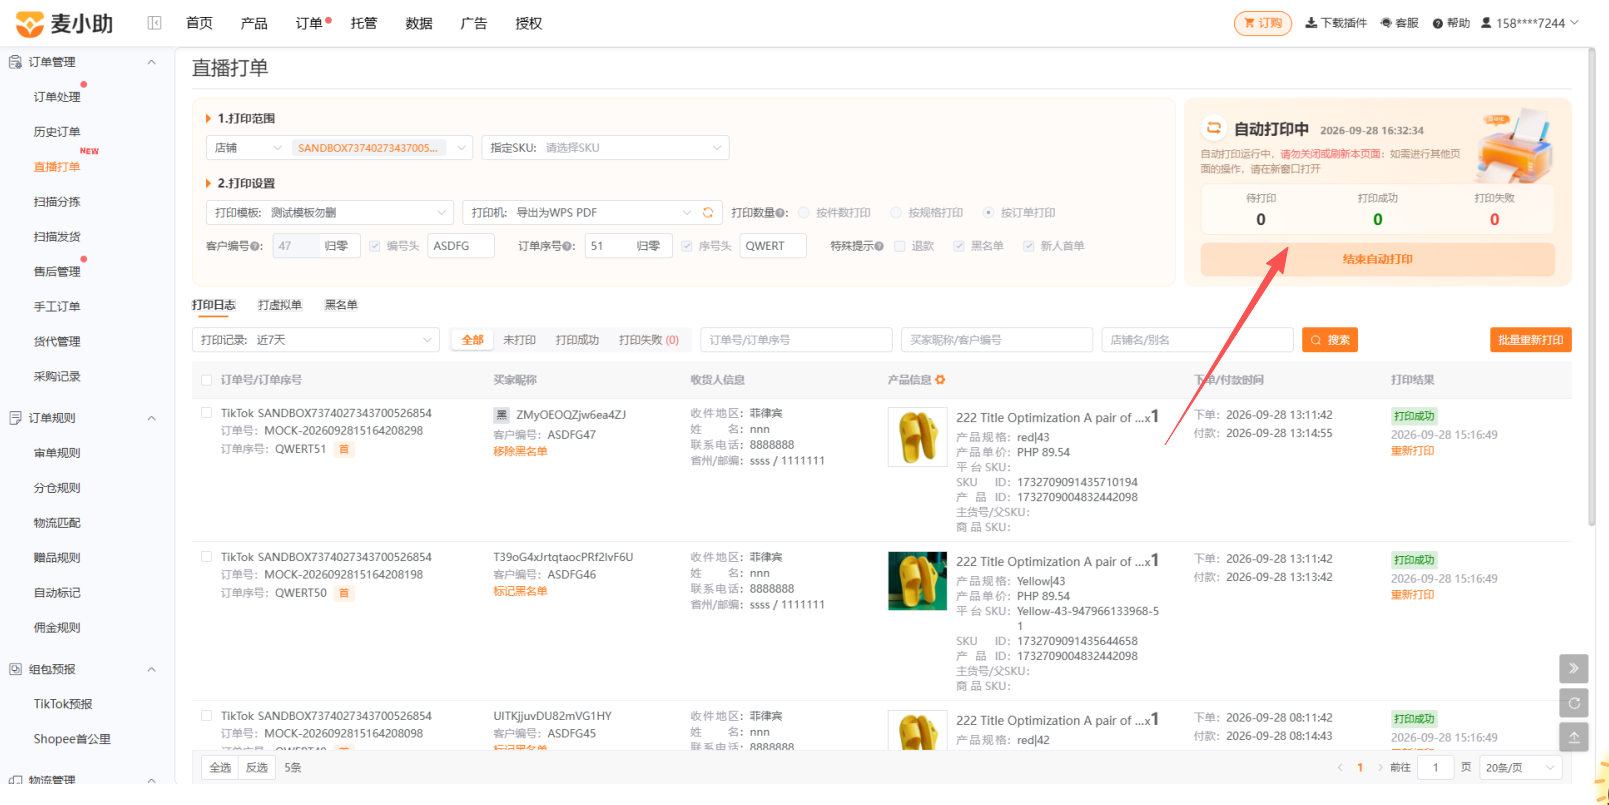
Task: Open 帮助 help
Action: pyautogui.click(x=1451, y=23)
